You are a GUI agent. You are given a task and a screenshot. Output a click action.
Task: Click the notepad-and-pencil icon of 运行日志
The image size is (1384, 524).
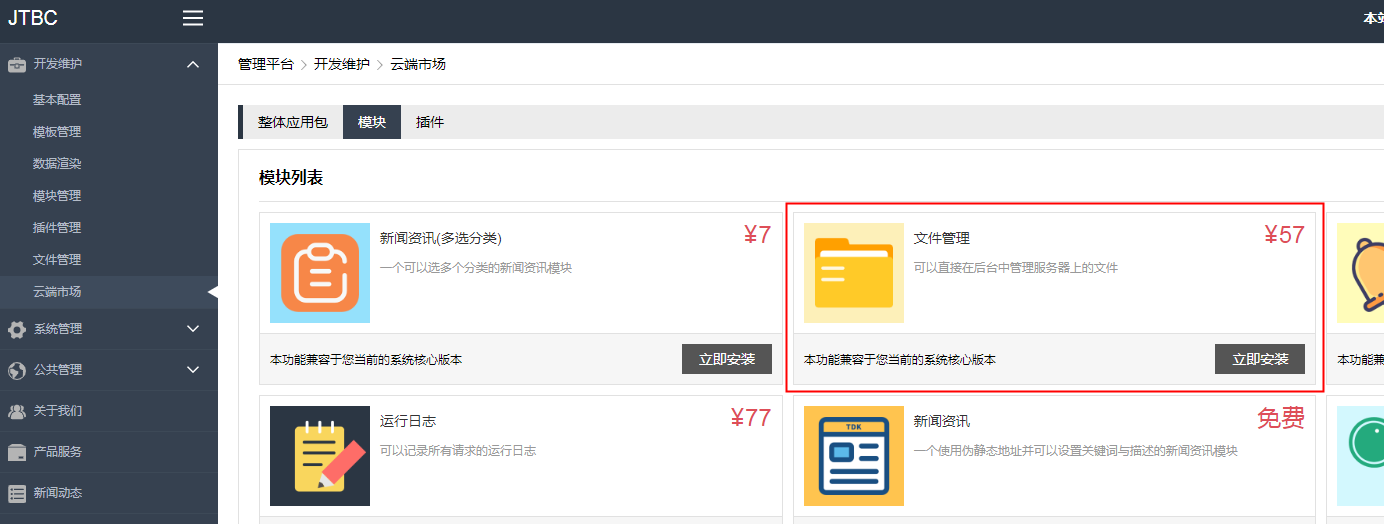point(320,456)
